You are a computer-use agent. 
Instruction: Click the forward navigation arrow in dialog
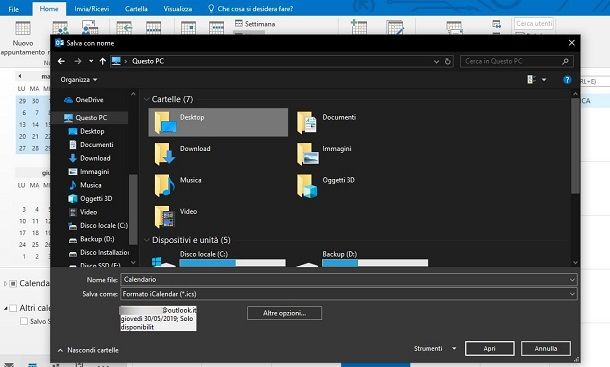pos(78,61)
